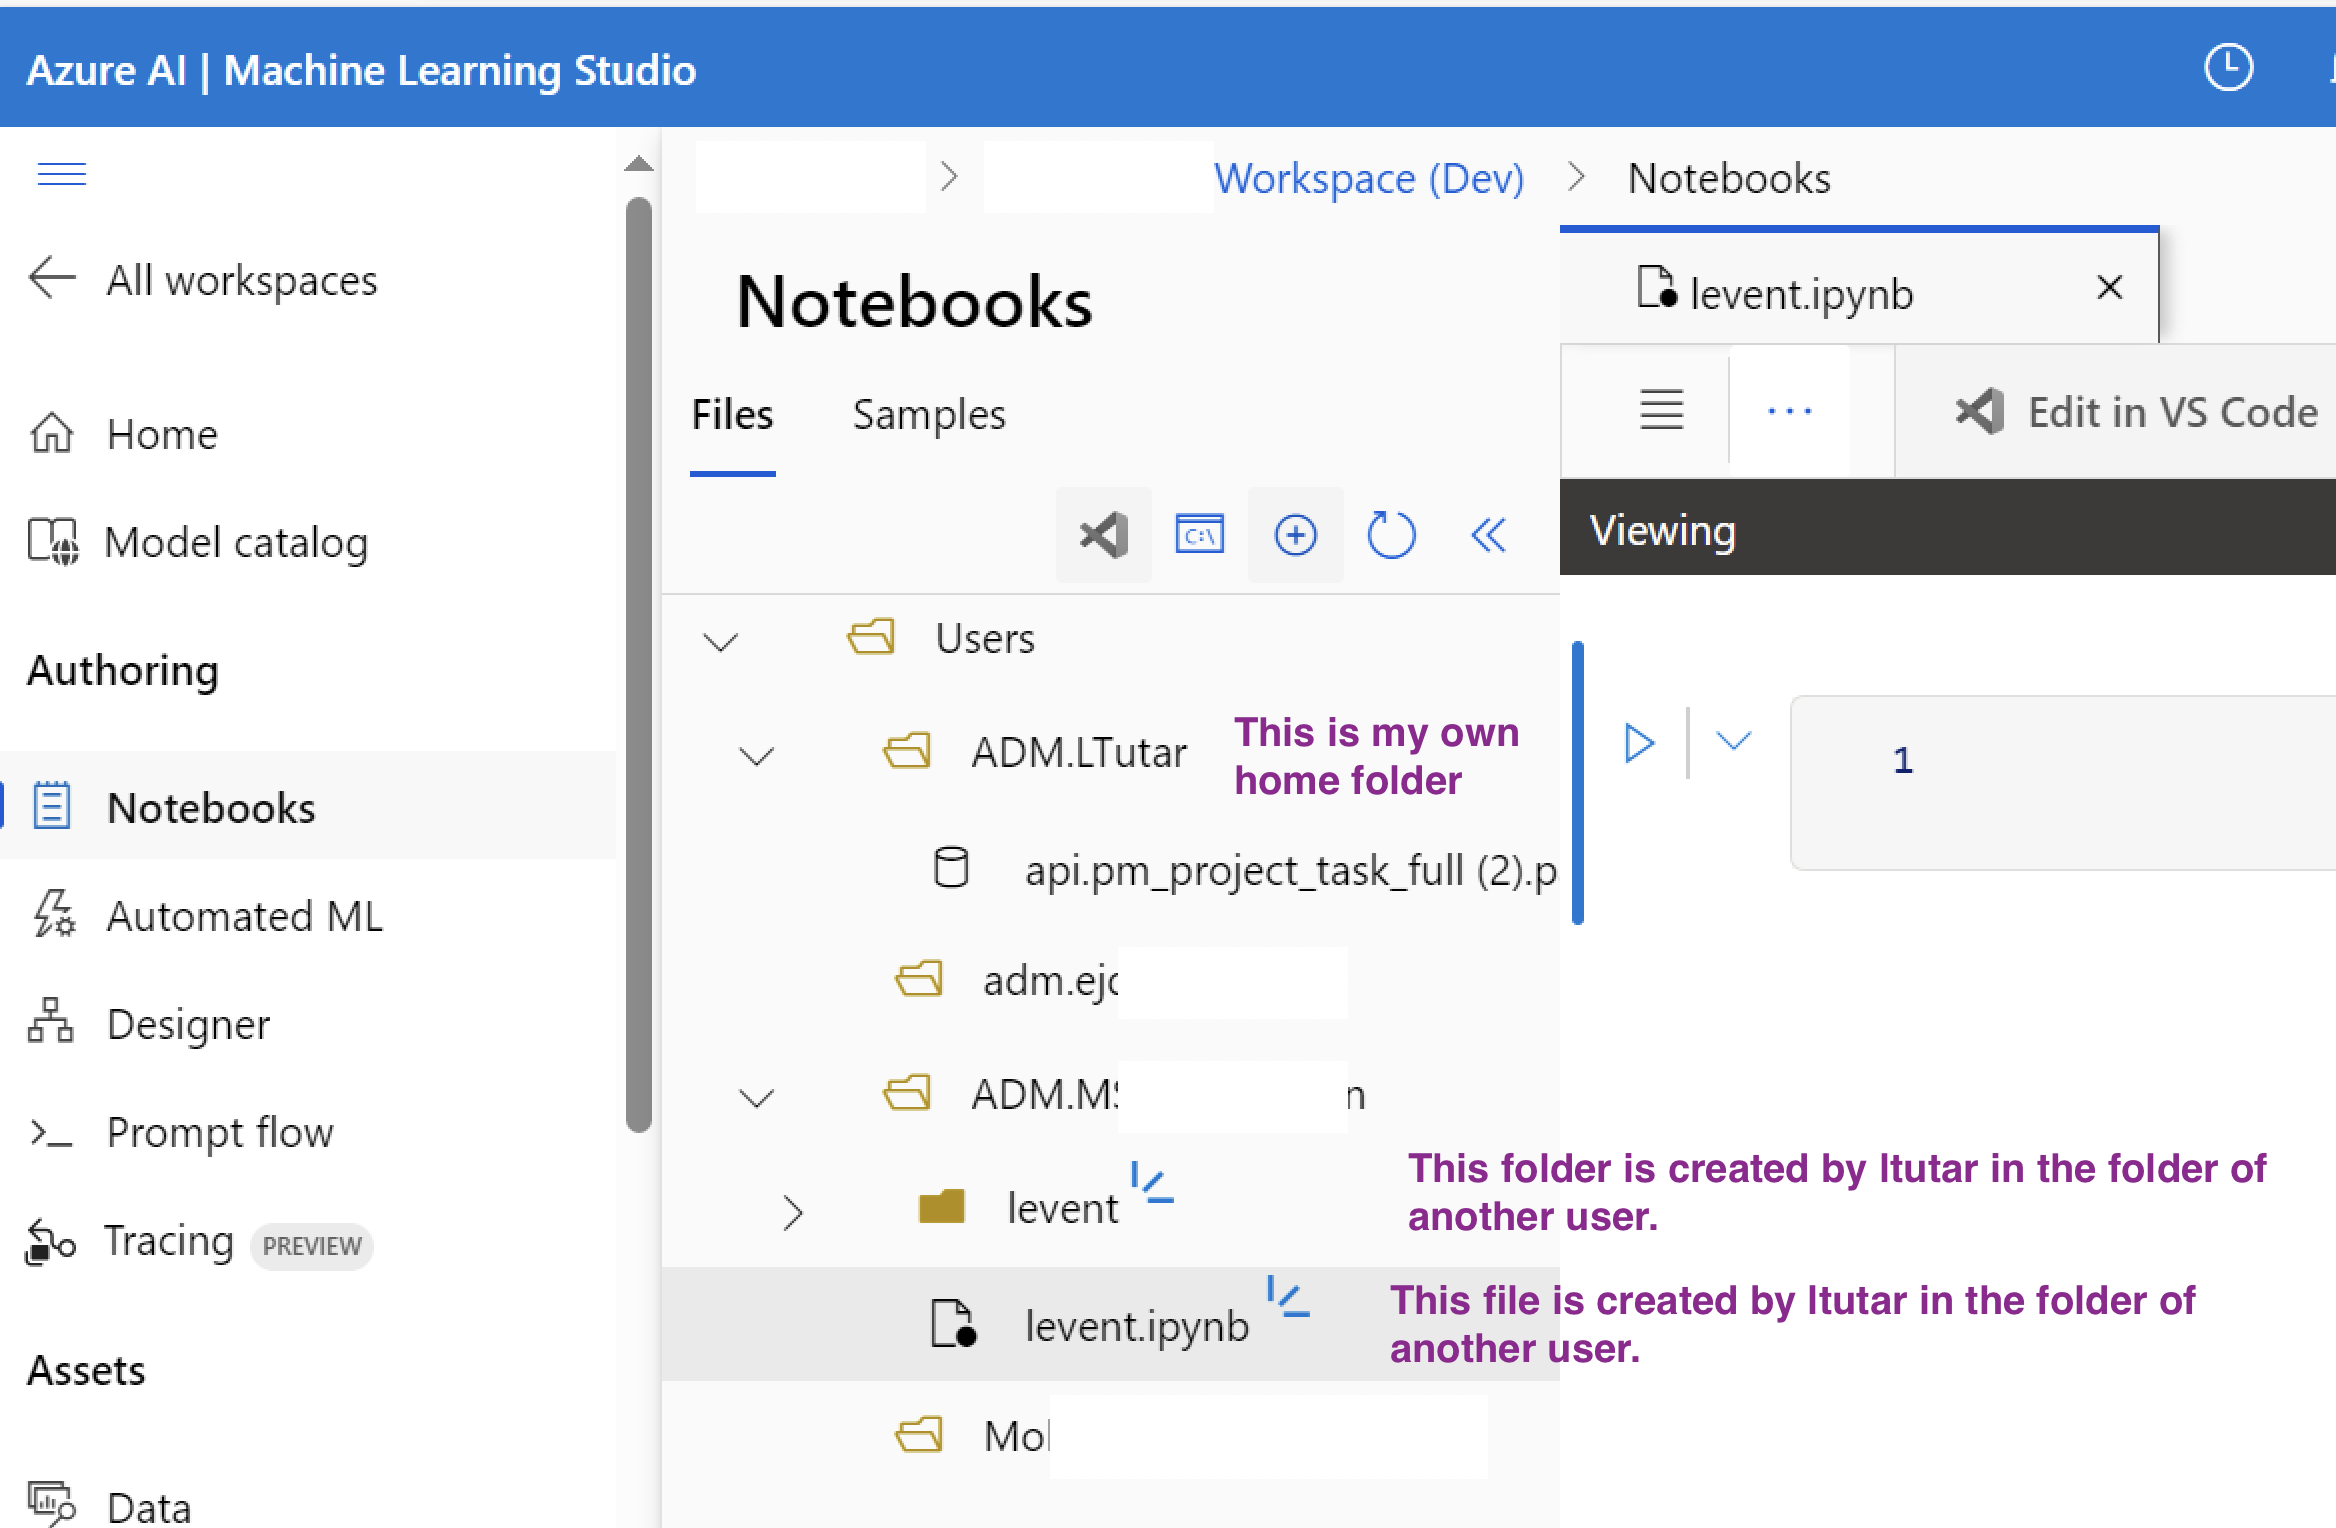Click the sidebar scrollbar thumb
The width and height of the screenshot is (2336, 1528).
click(x=639, y=664)
